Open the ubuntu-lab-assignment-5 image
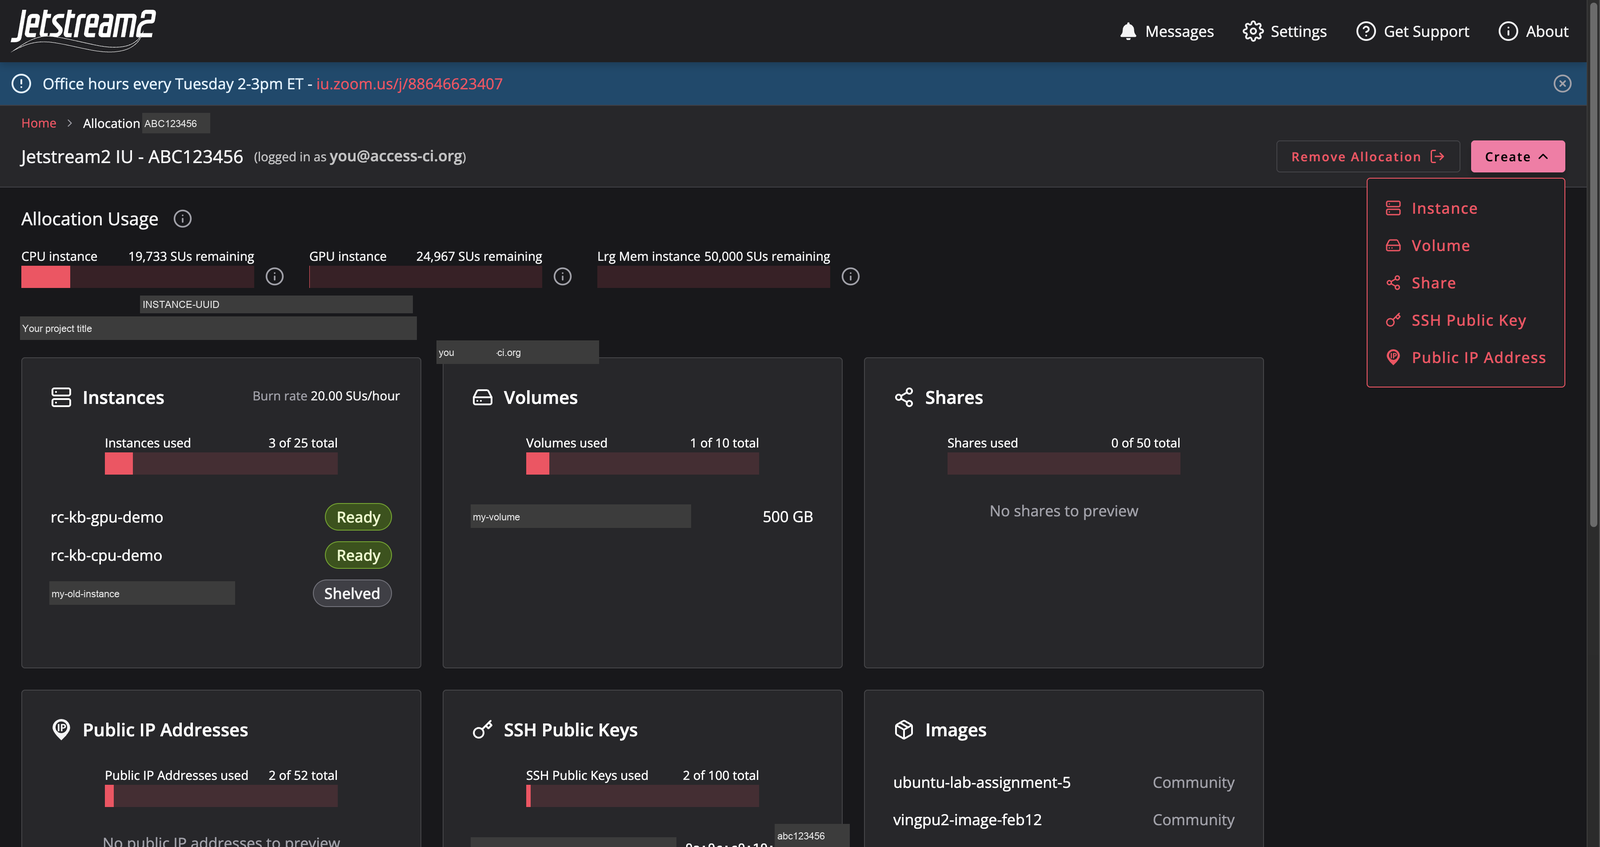1600x847 pixels. click(982, 783)
